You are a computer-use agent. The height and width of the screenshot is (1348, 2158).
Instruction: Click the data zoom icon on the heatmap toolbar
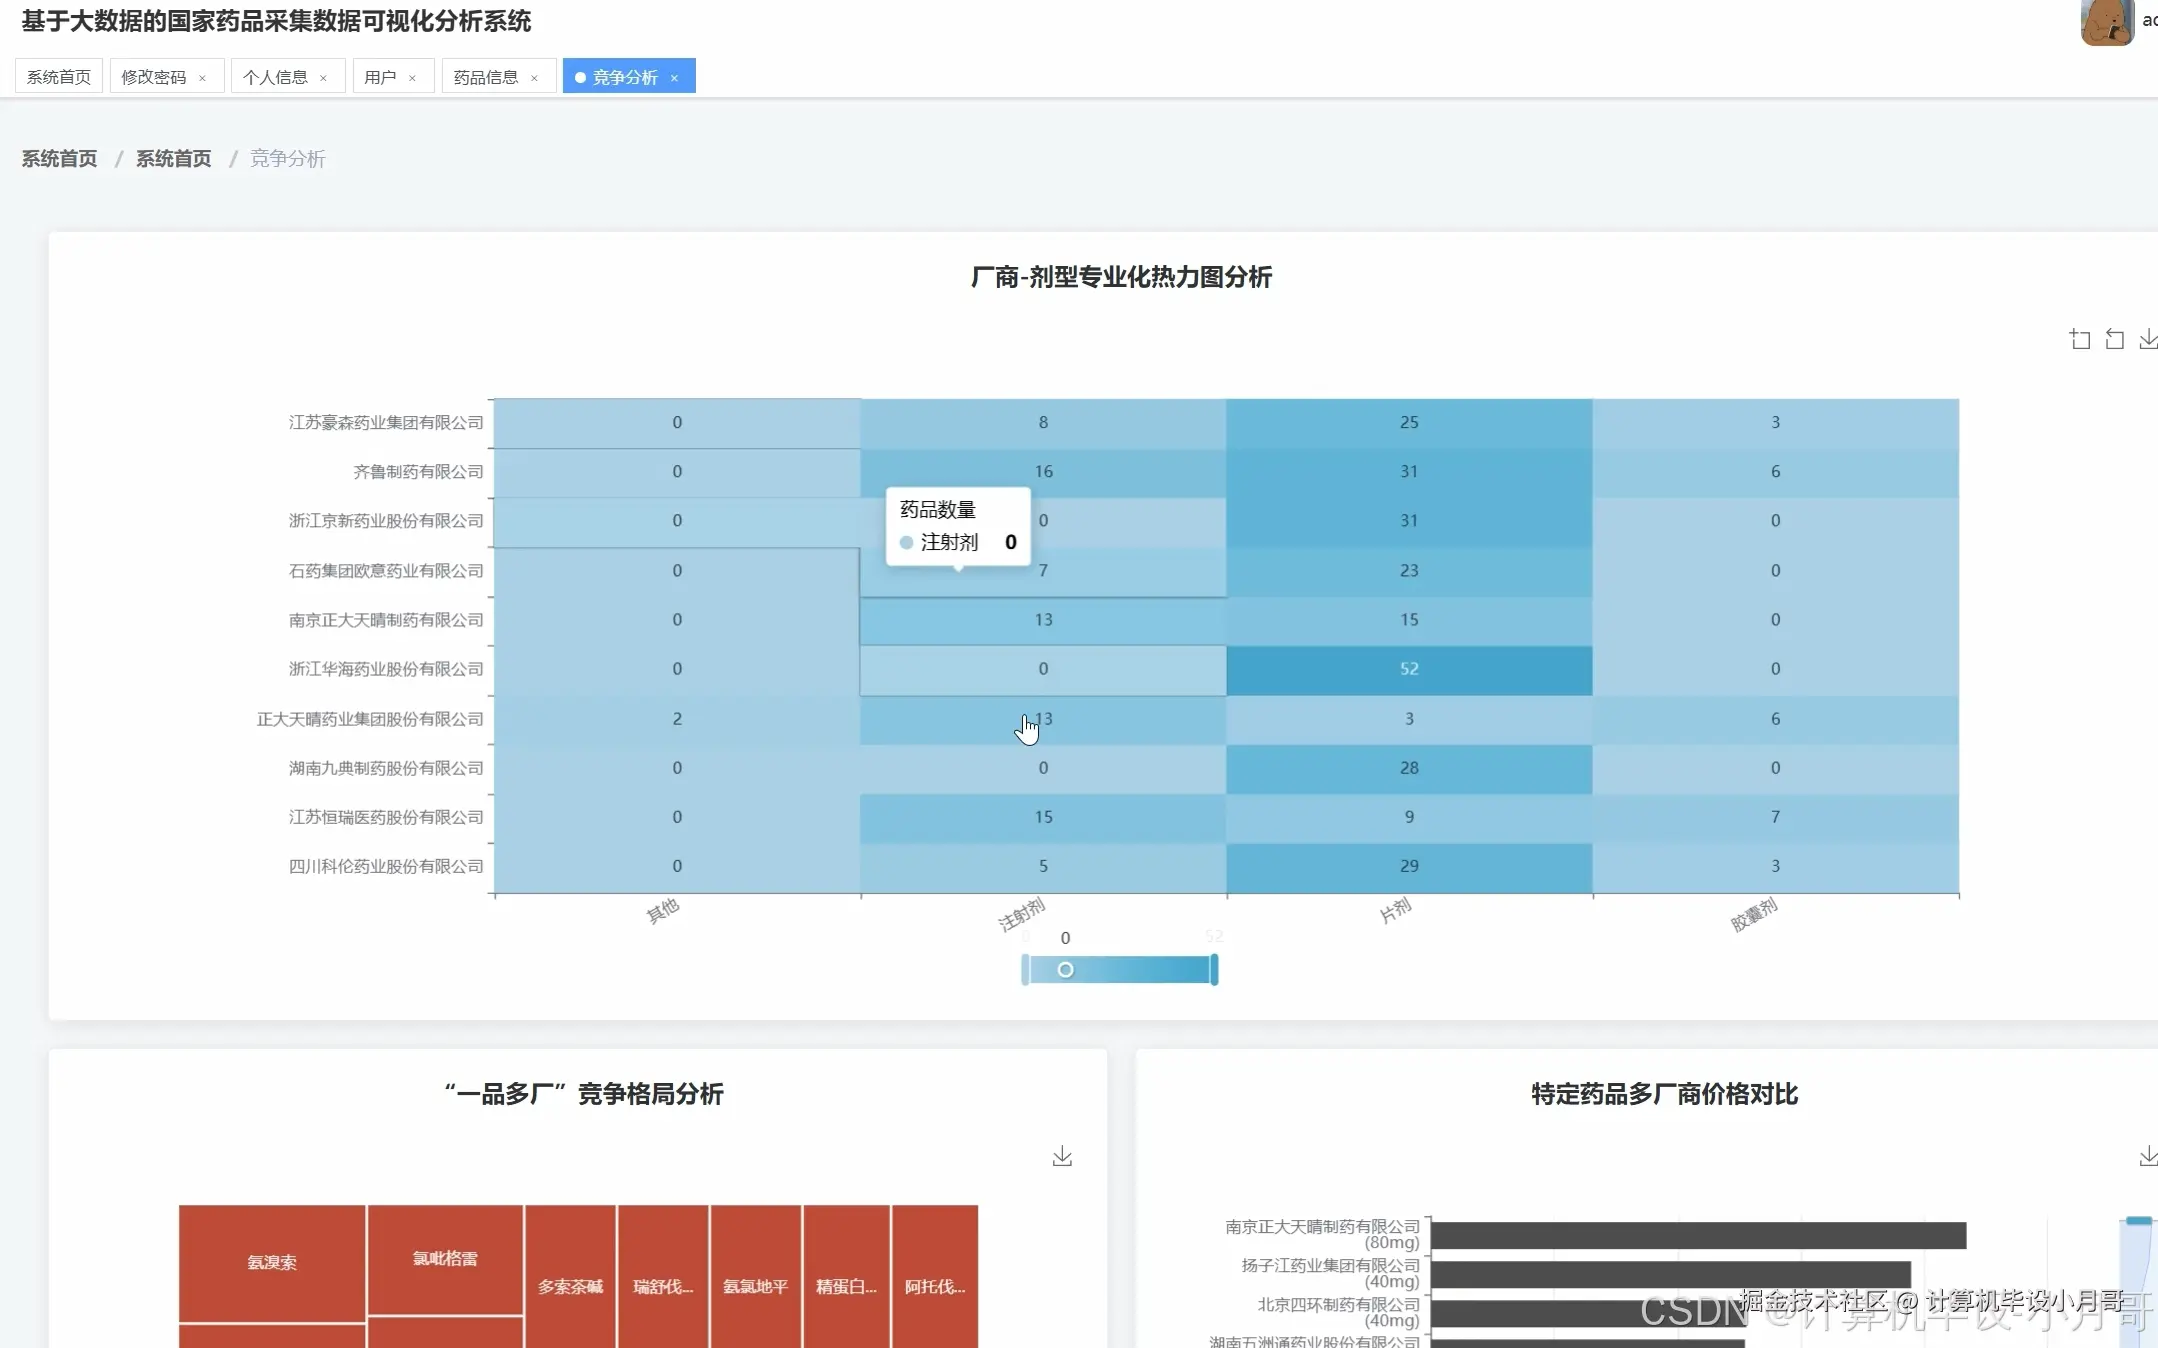pos(2080,338)
